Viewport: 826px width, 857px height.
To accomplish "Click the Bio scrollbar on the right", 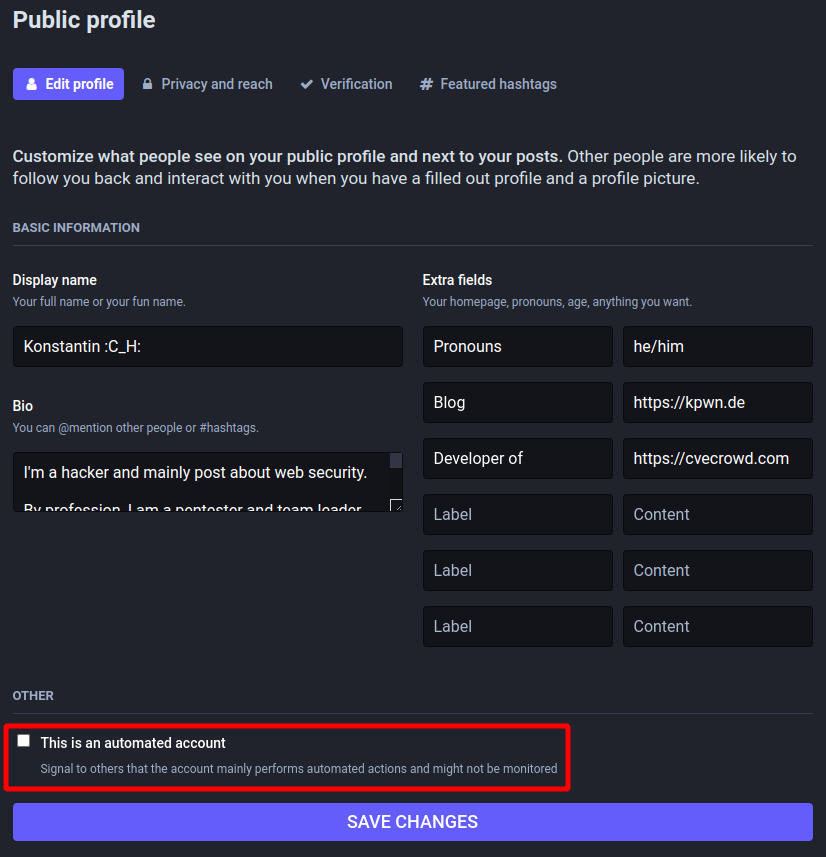I will [x=394, y=460].
